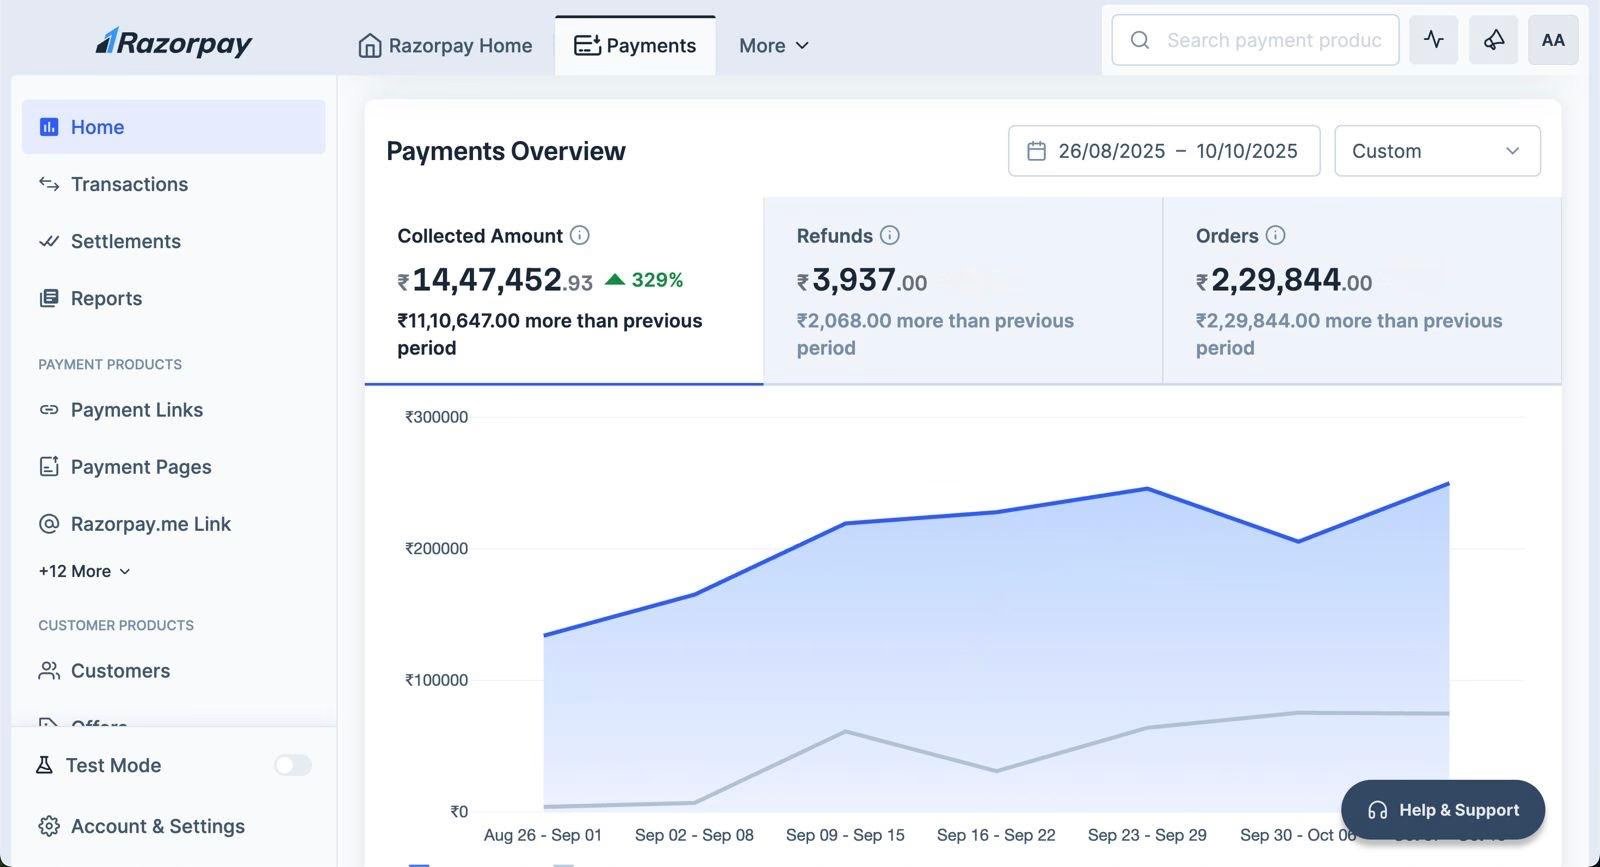Select the Refunds overview tab
Viewport: 1600px width, 867px height.
963,291
